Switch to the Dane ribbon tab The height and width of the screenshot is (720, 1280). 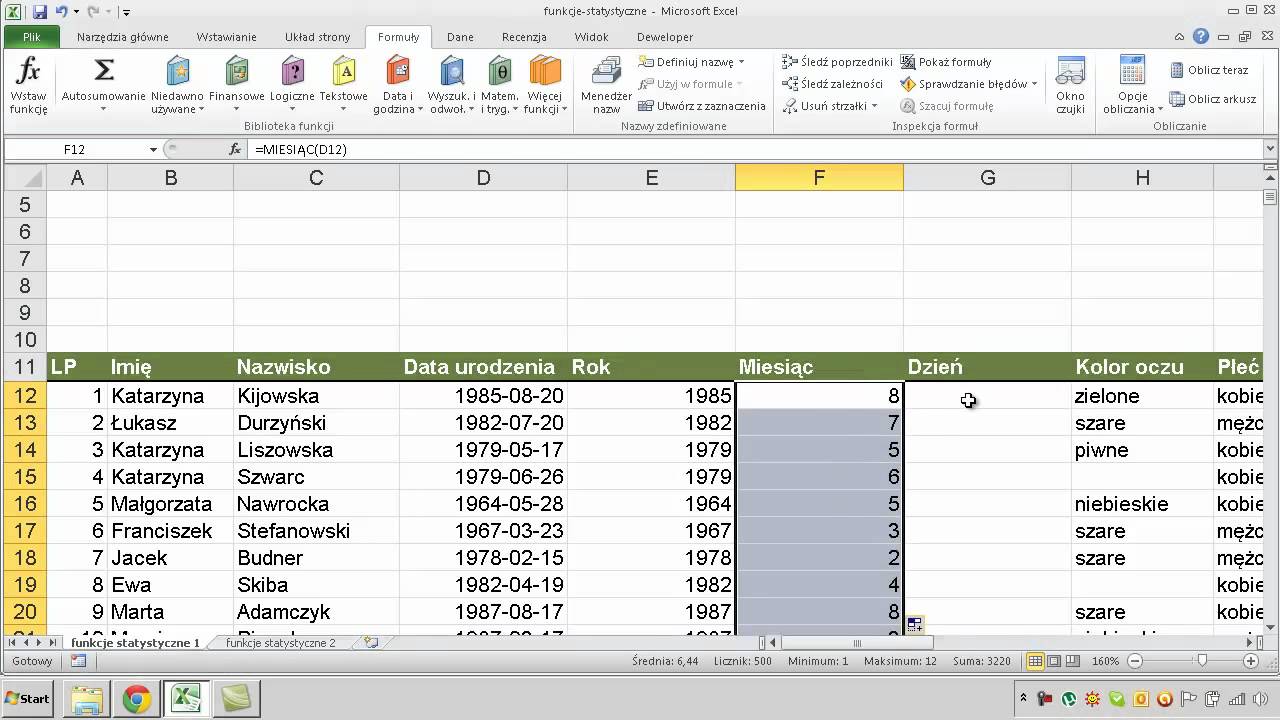460,37
